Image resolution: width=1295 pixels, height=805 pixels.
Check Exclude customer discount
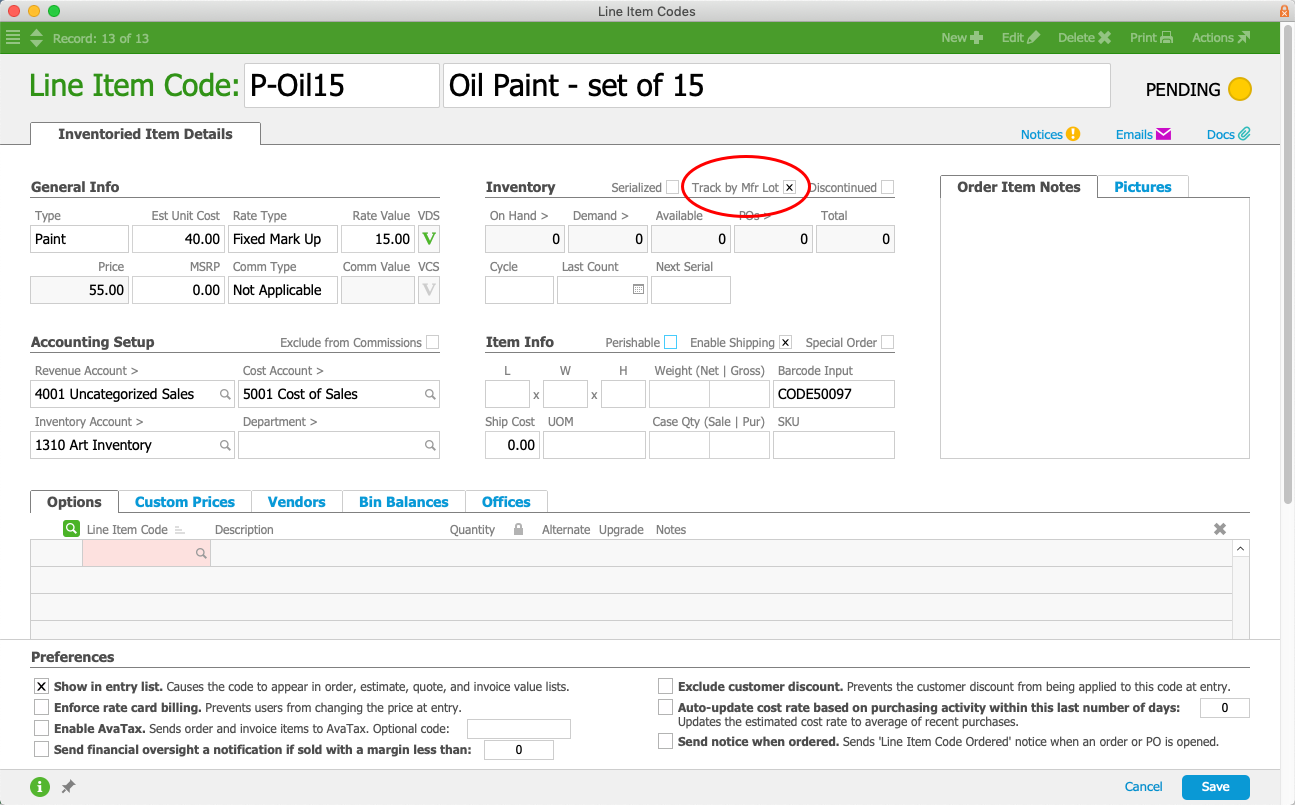click(x=665, y=687)
